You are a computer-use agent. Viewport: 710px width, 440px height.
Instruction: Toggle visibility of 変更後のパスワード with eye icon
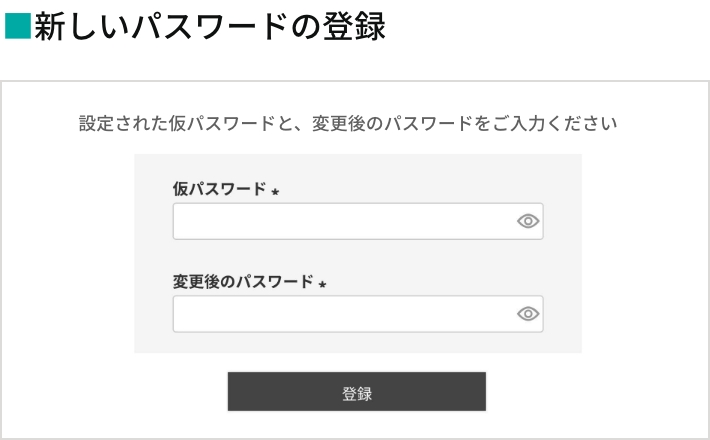click(528, 314)
